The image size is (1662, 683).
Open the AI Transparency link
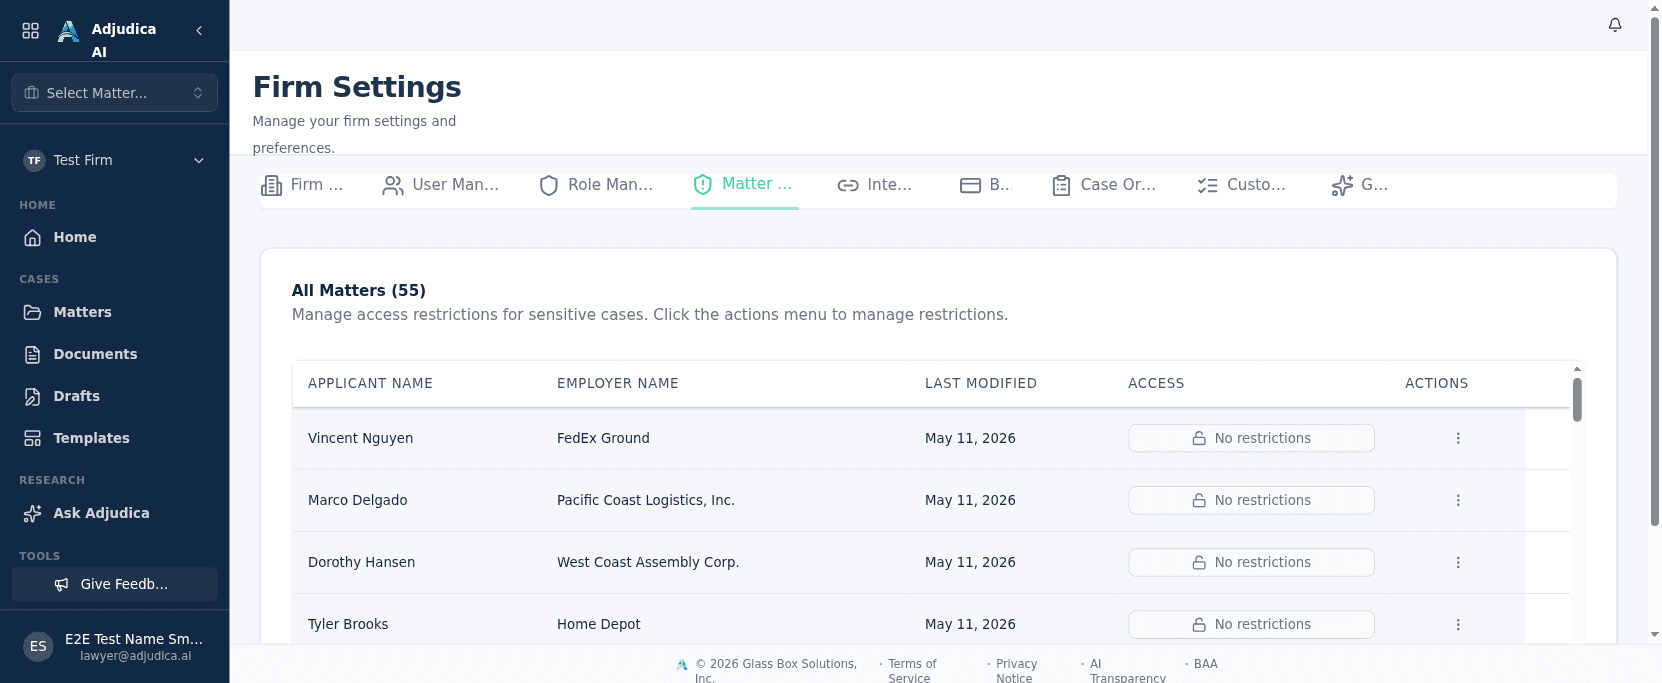(1128, 671)
